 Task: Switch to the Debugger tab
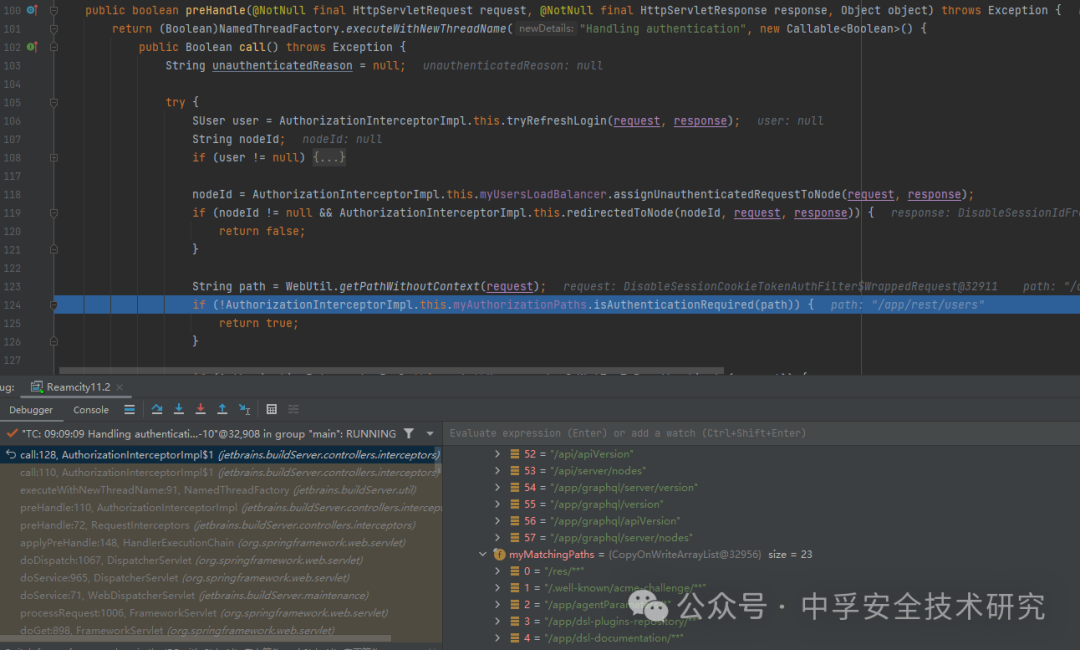tap(31, 410)
